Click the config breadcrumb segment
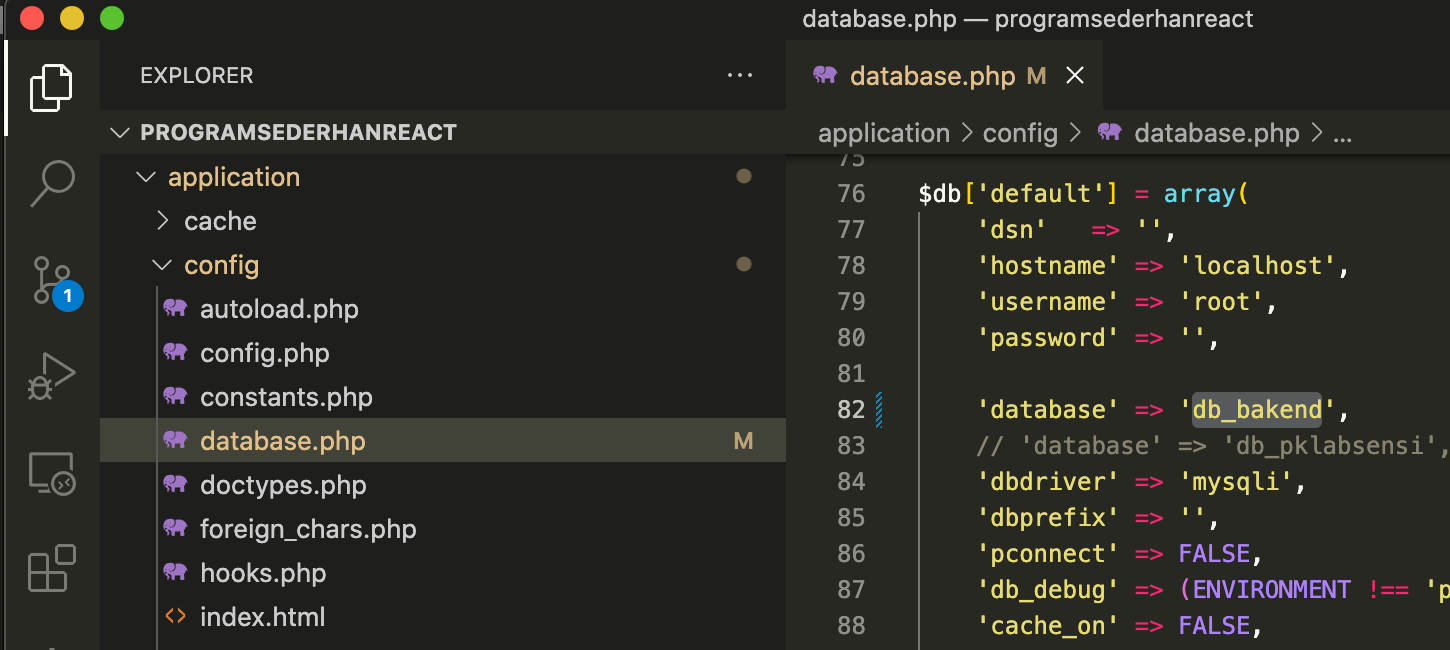 pos(1020,133)
